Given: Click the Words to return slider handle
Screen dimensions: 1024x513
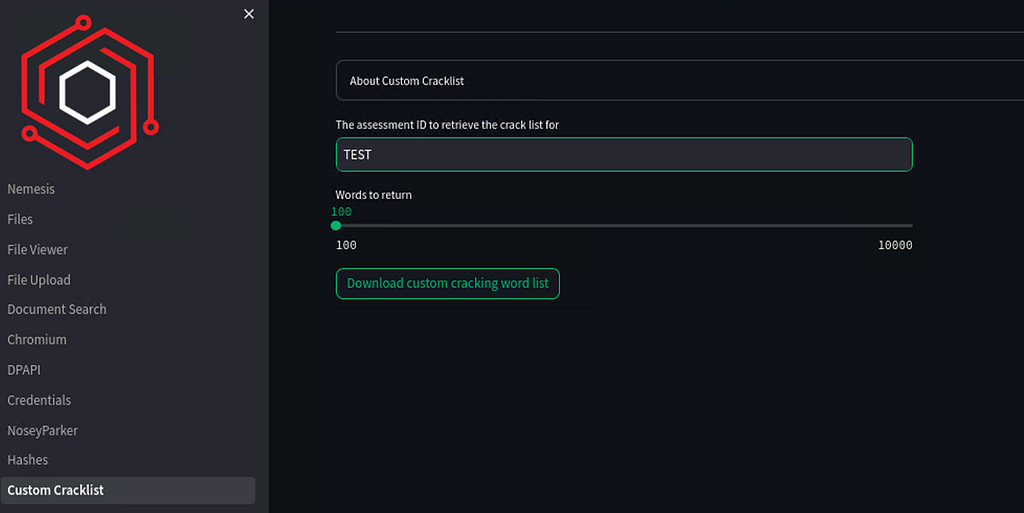Looking at the screenshot, I should [x=336, y=226].
